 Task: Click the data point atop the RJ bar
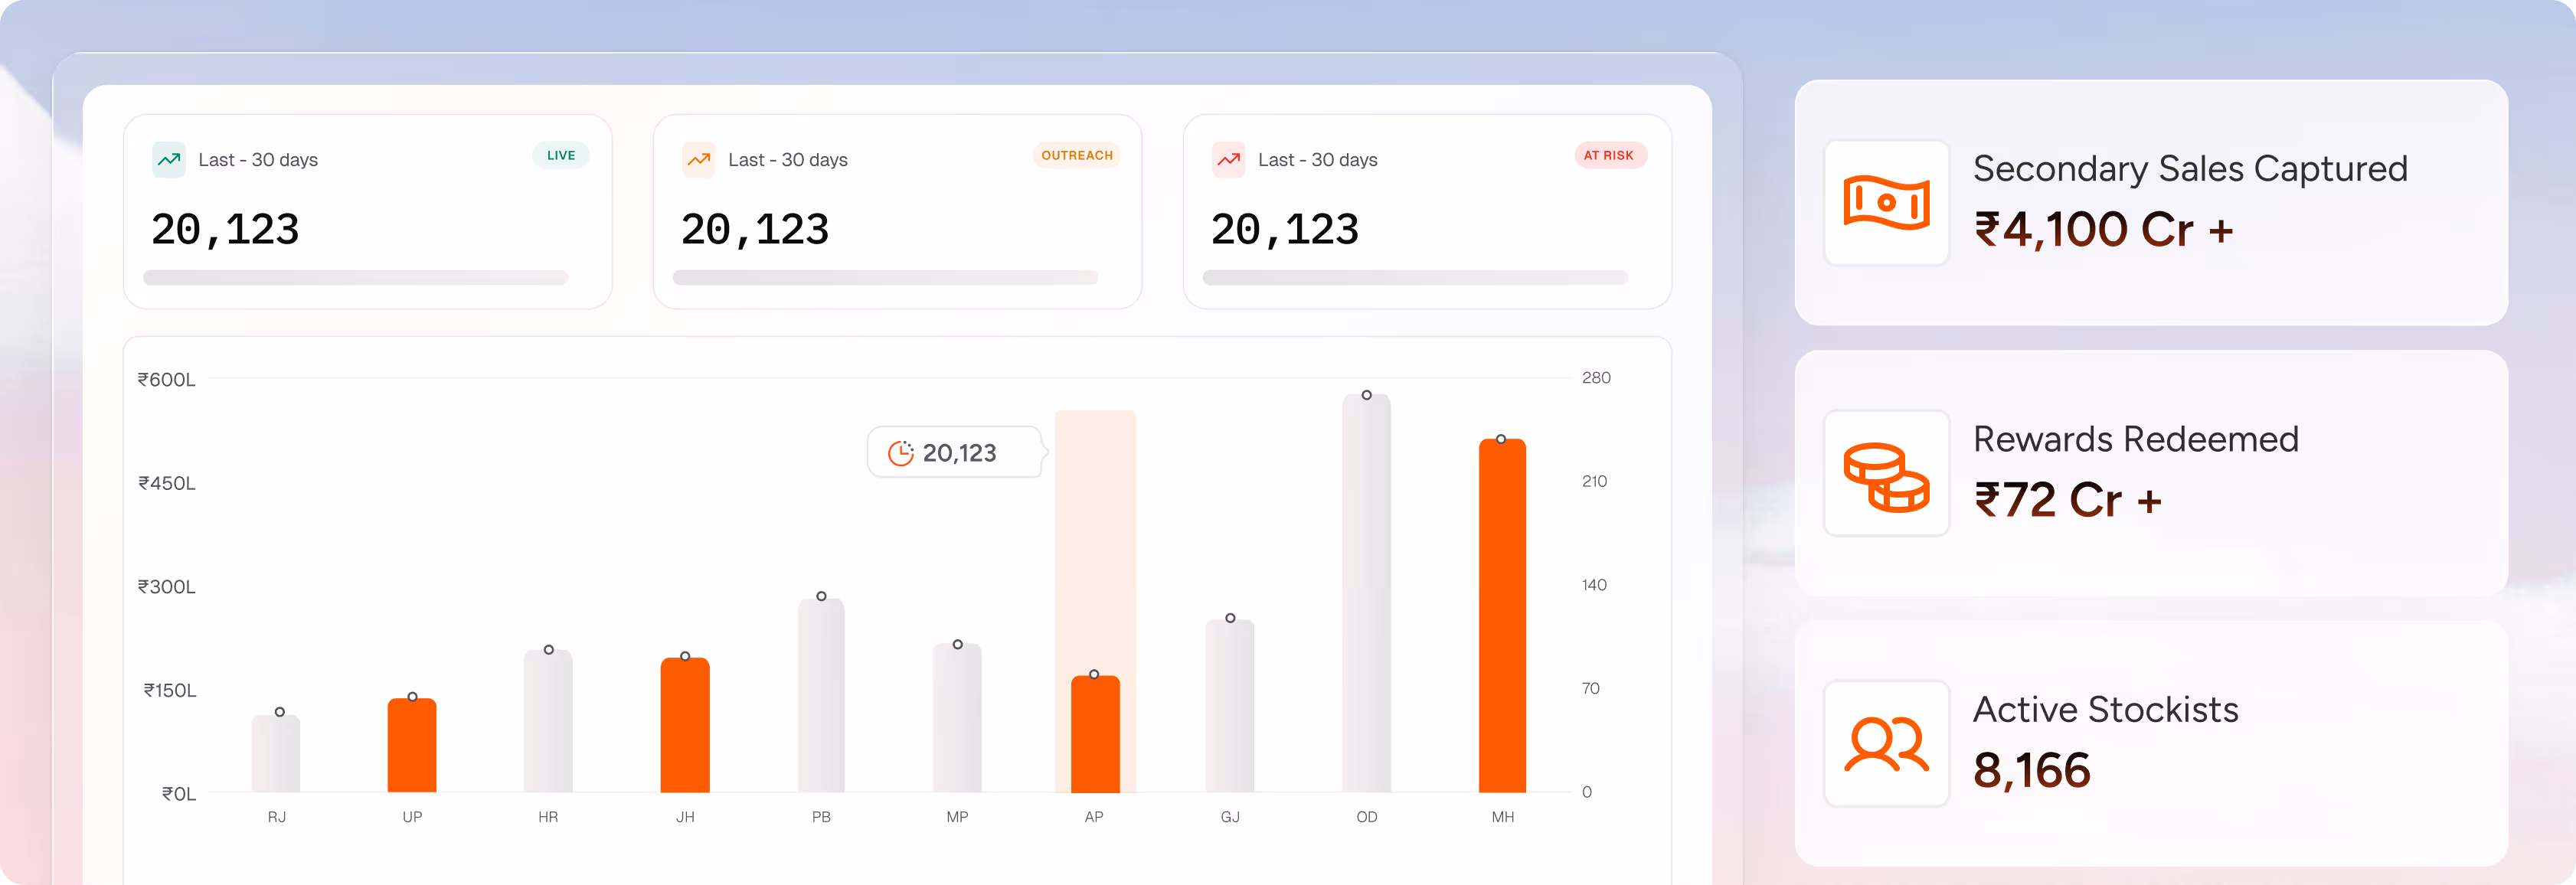pyautogui.click(x=280, y=712)
